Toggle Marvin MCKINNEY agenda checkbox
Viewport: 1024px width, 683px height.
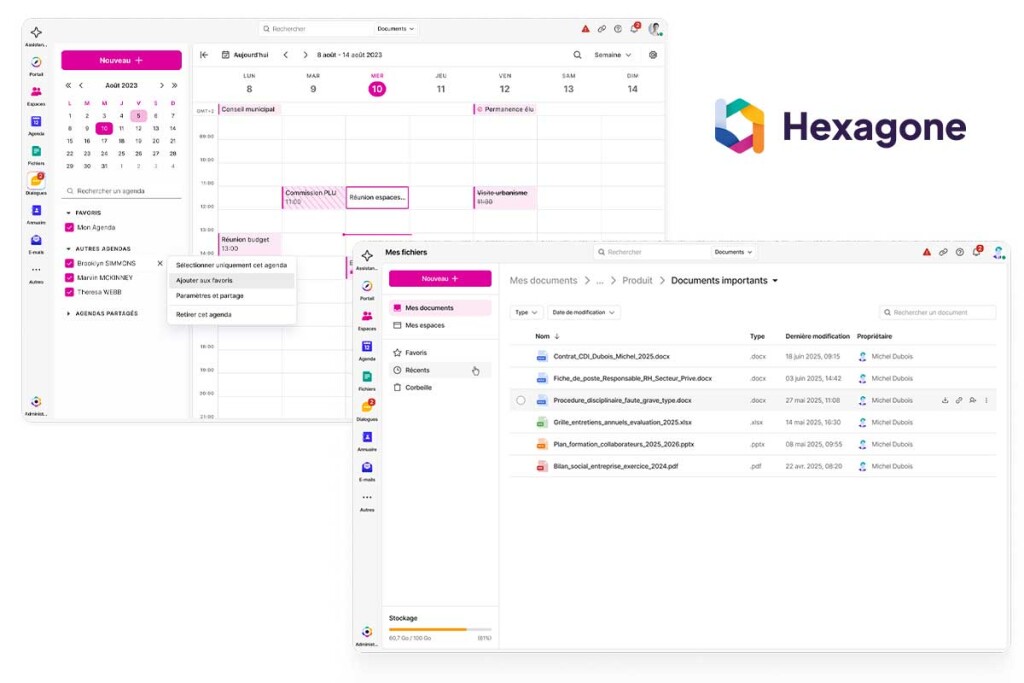pyautogui.click(x=69, y=278)
